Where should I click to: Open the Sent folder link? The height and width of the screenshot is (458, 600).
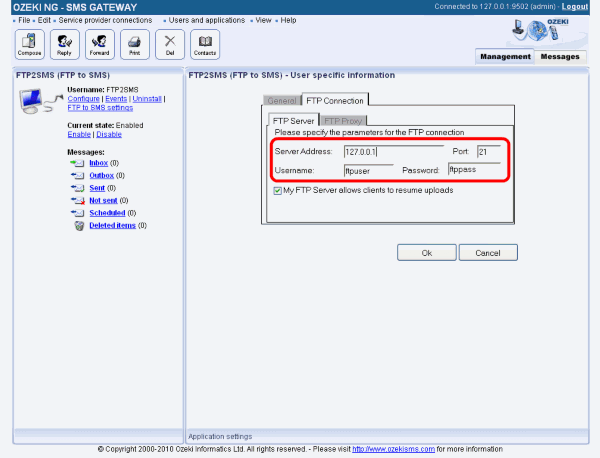[x=97, y=188]
